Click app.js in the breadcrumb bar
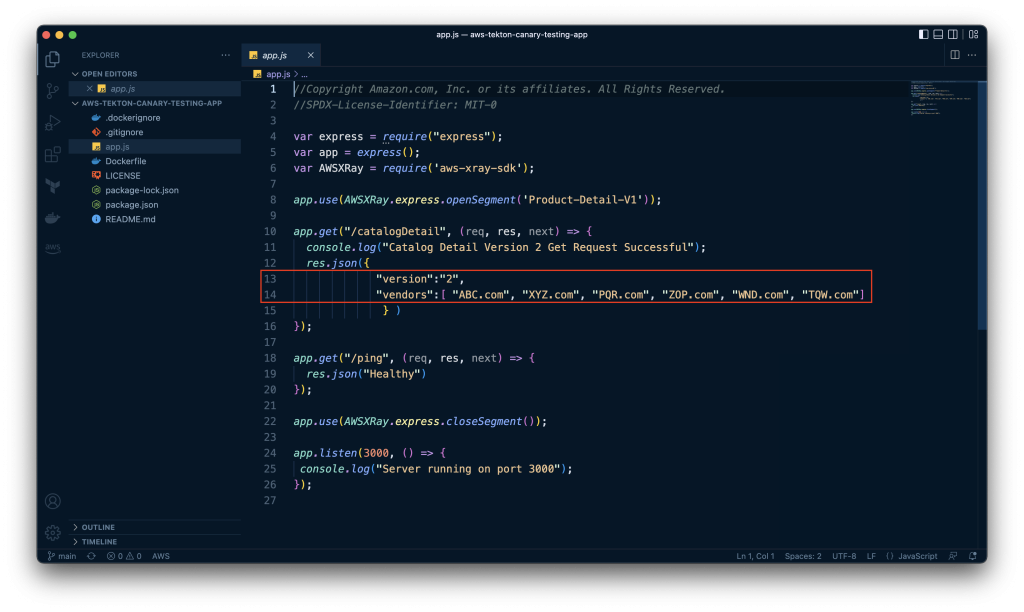 click(x=278, y=74)
